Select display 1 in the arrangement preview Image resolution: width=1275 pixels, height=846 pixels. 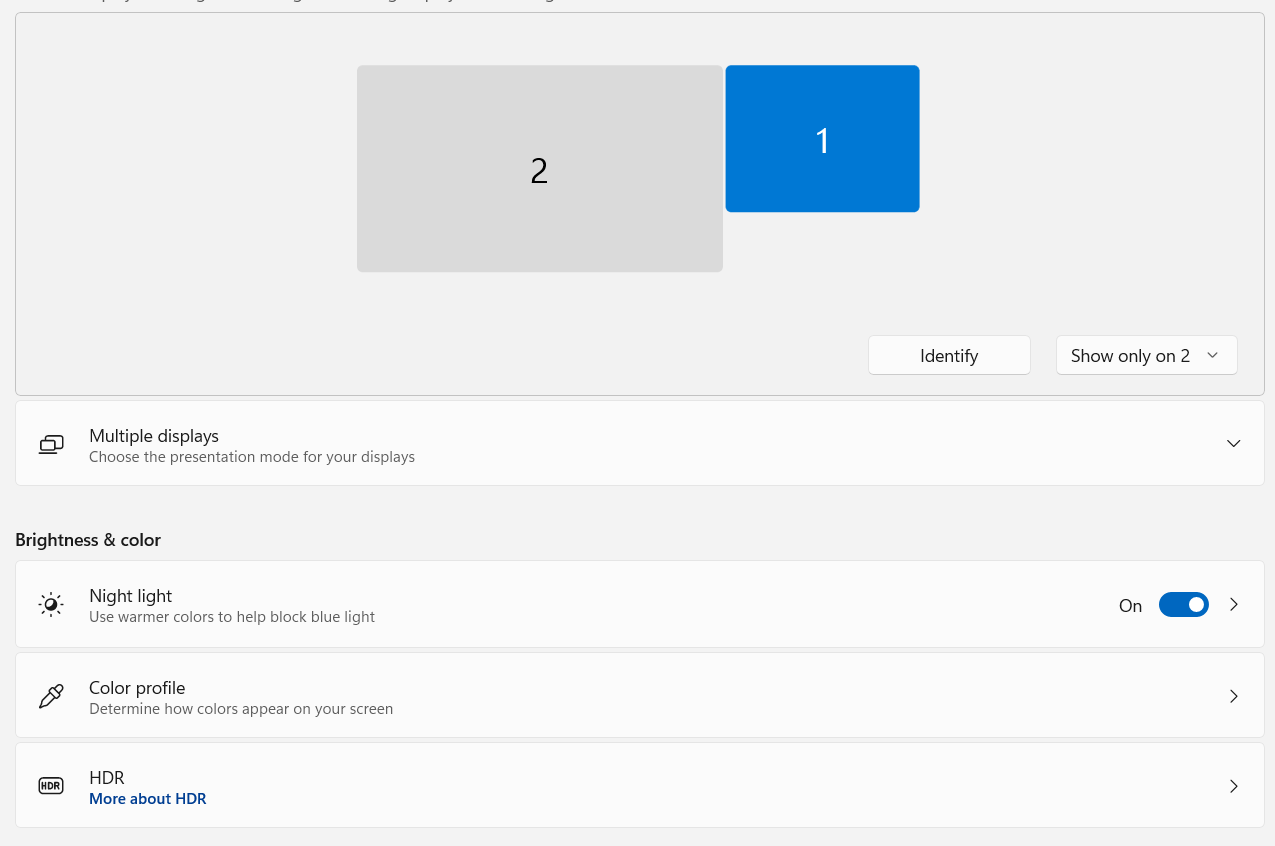click(822, 138)
